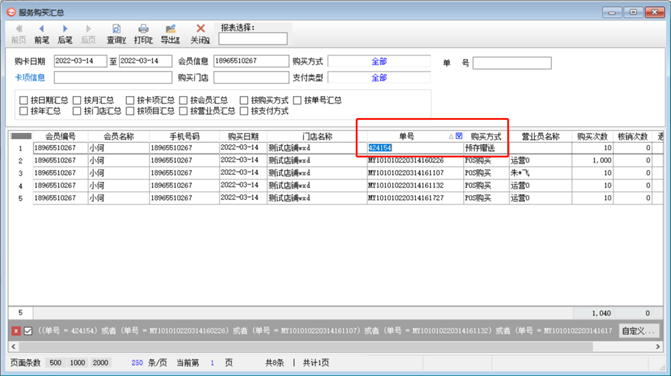The width and height of the screenshot is (671, 376).
Task: Click the 前笔 previous record arrow
Action: pyautogui.click(x=42, y=34)
